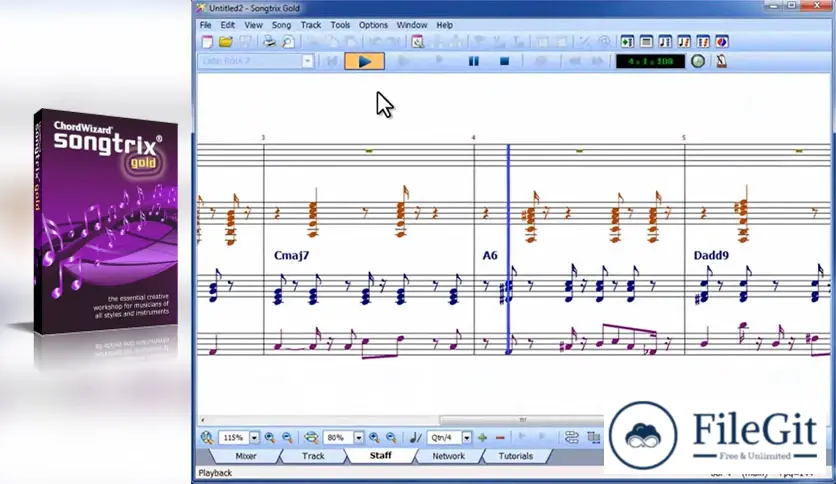
Task: Click the Playback status bar text
Action: click(x=215, y=473)
